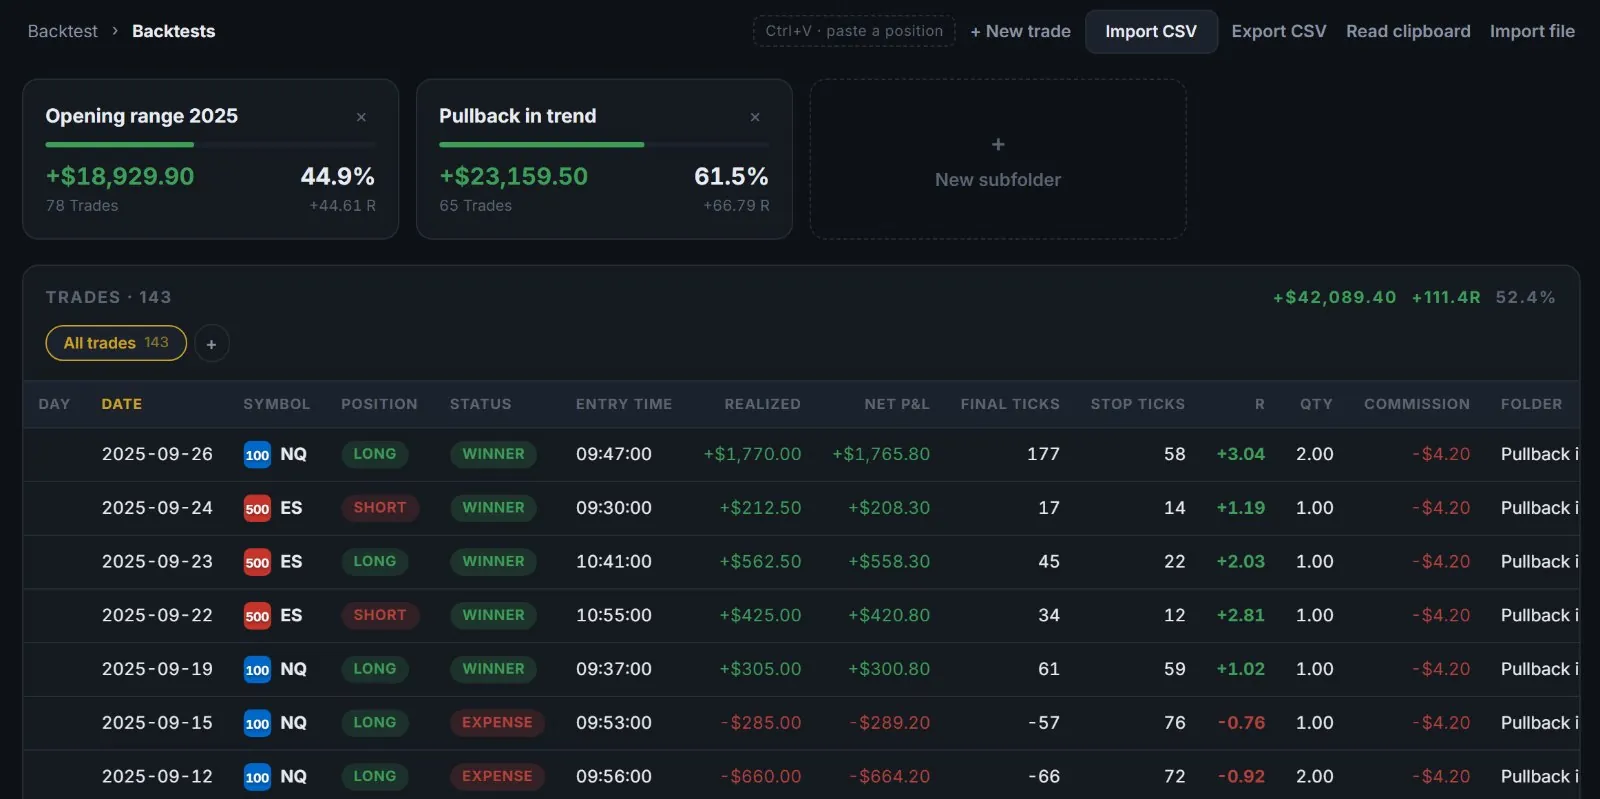Click Read clipboard
The width and height of the screenshot is (1600, 799).
click(1408, 31)
